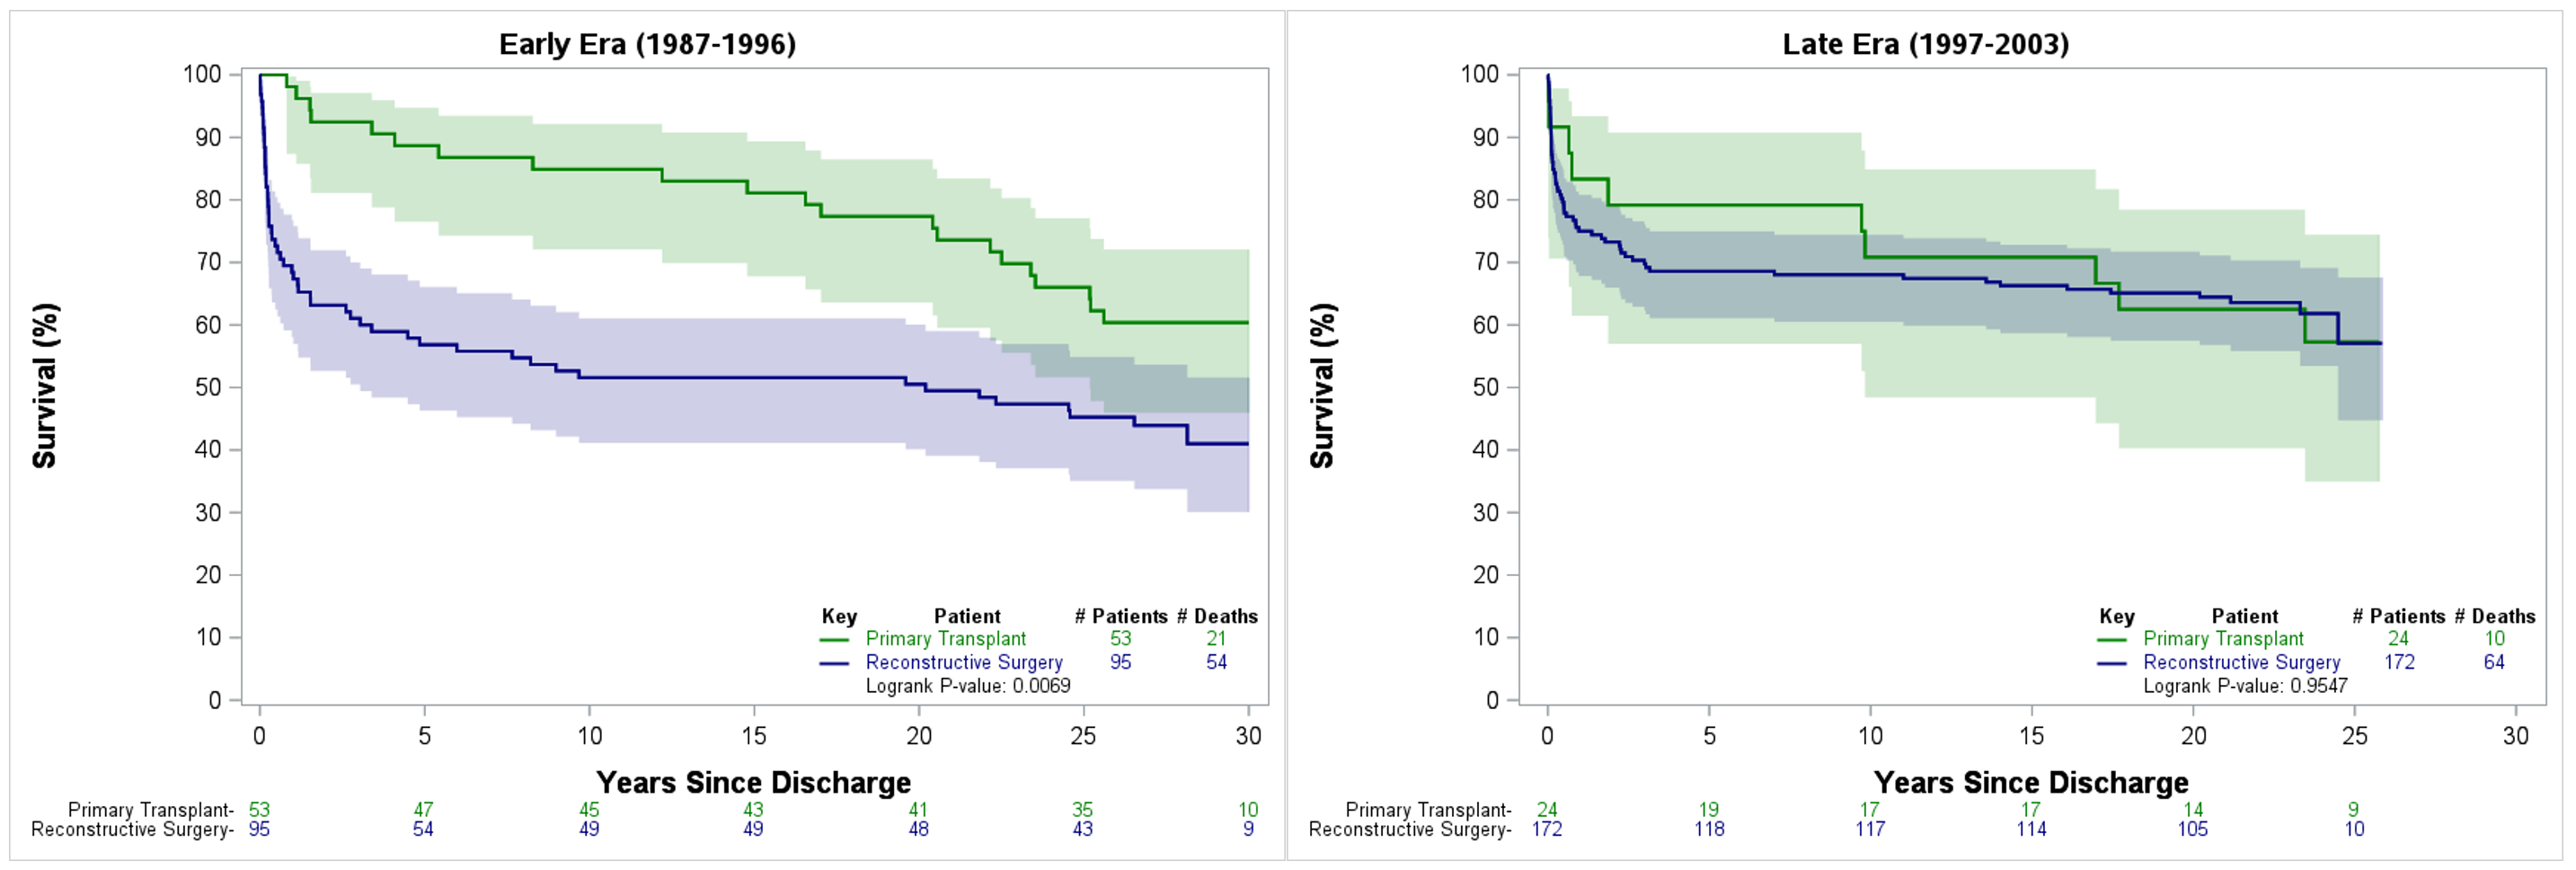Click green Primary Transplant legend line in Late Era
Viewport: 2576px width, 870px height.
pos(2112,639)
